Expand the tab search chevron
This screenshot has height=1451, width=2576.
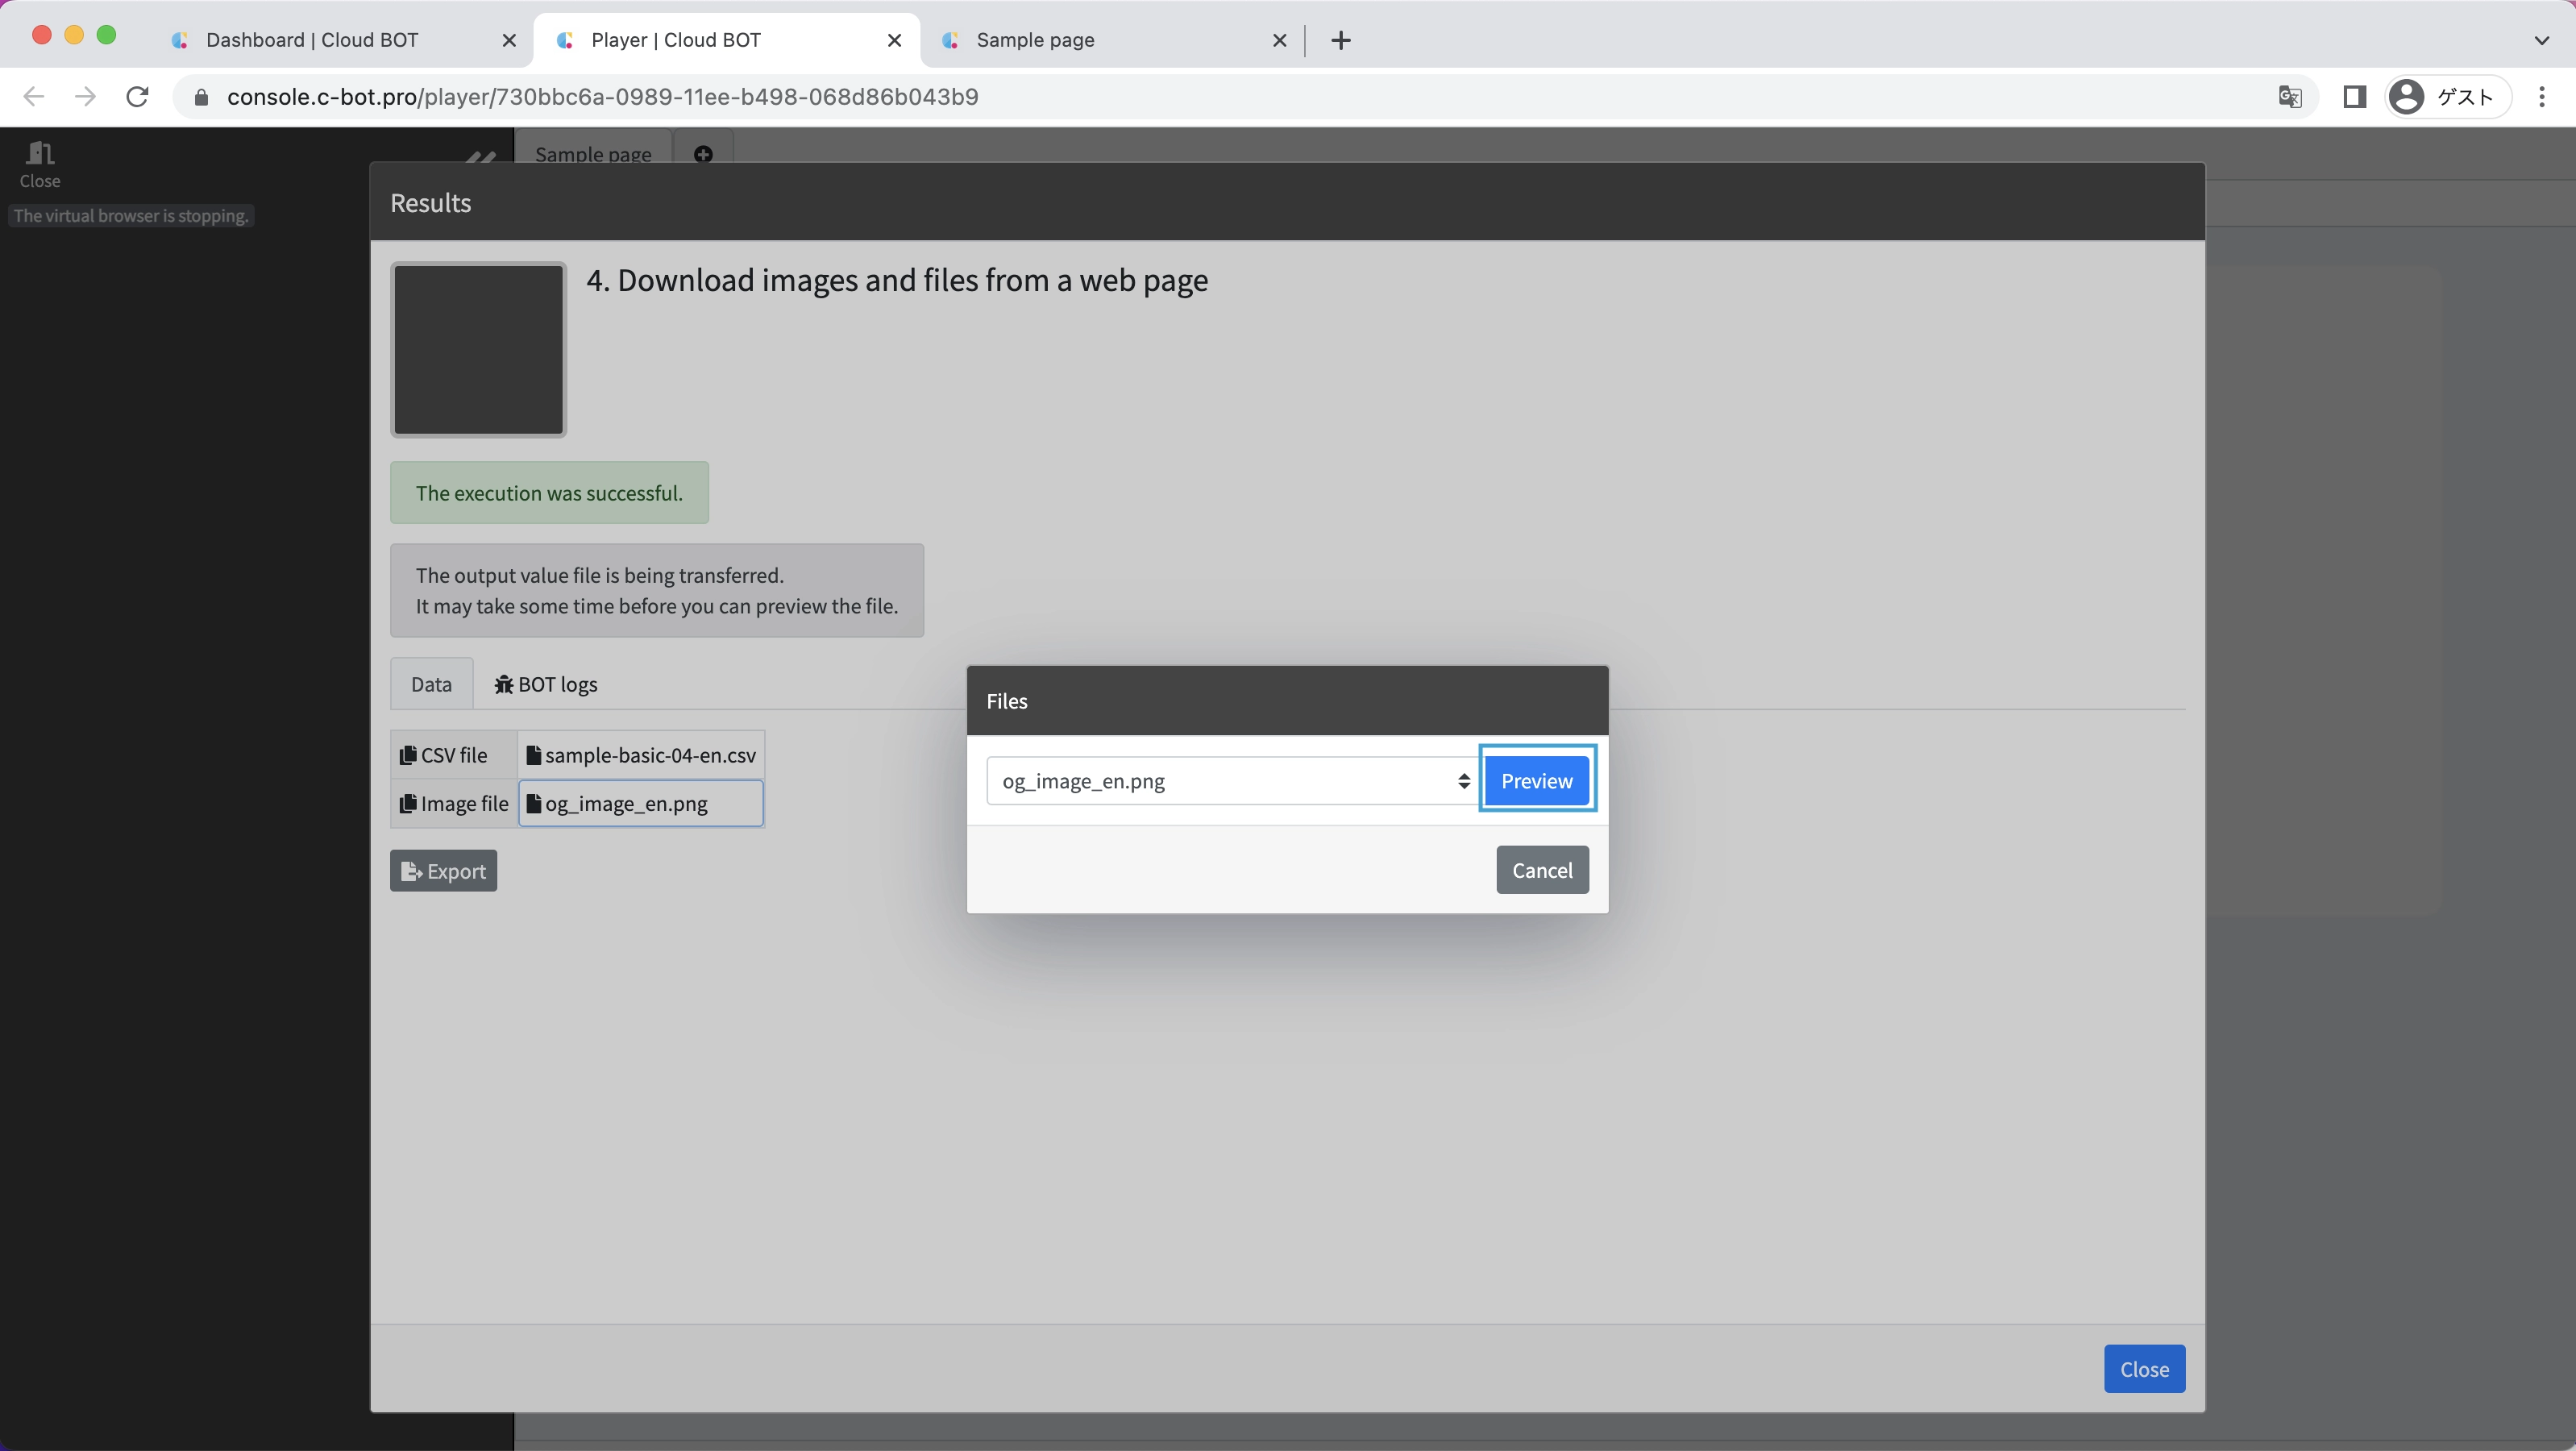pos(2541,40)
